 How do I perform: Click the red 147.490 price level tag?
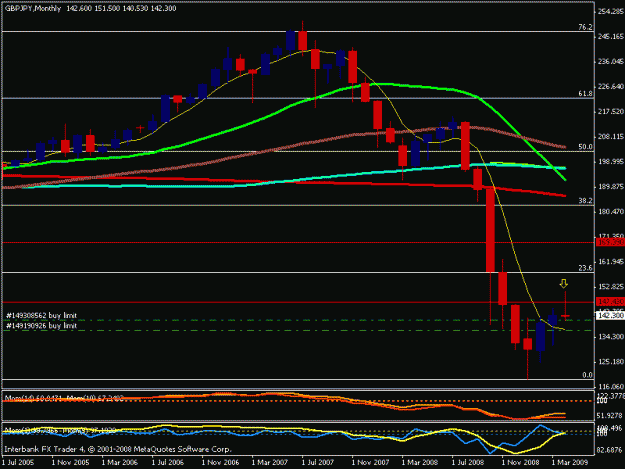coord(610,301)
